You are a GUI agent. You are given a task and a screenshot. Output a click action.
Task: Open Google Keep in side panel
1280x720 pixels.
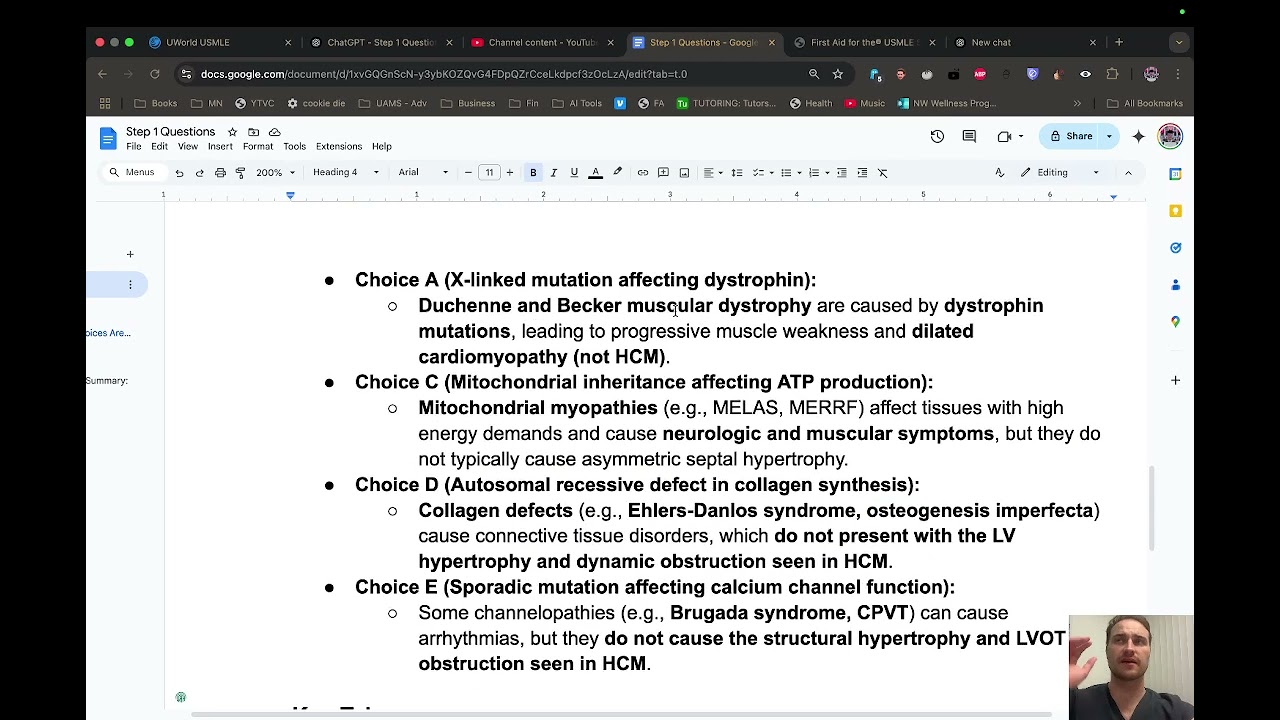click(x=1176, y=211)
